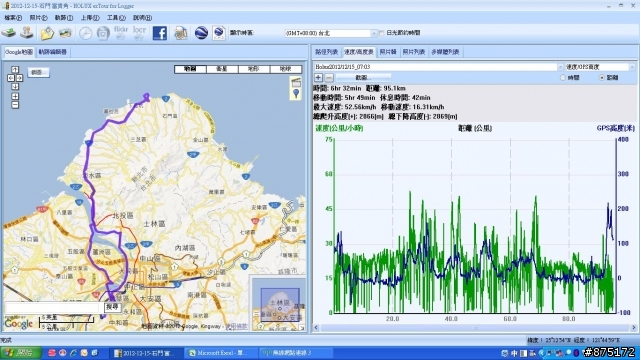Click the plus zoom button above chart
This screenshot has height=360, width=640.
pos(318,77)
